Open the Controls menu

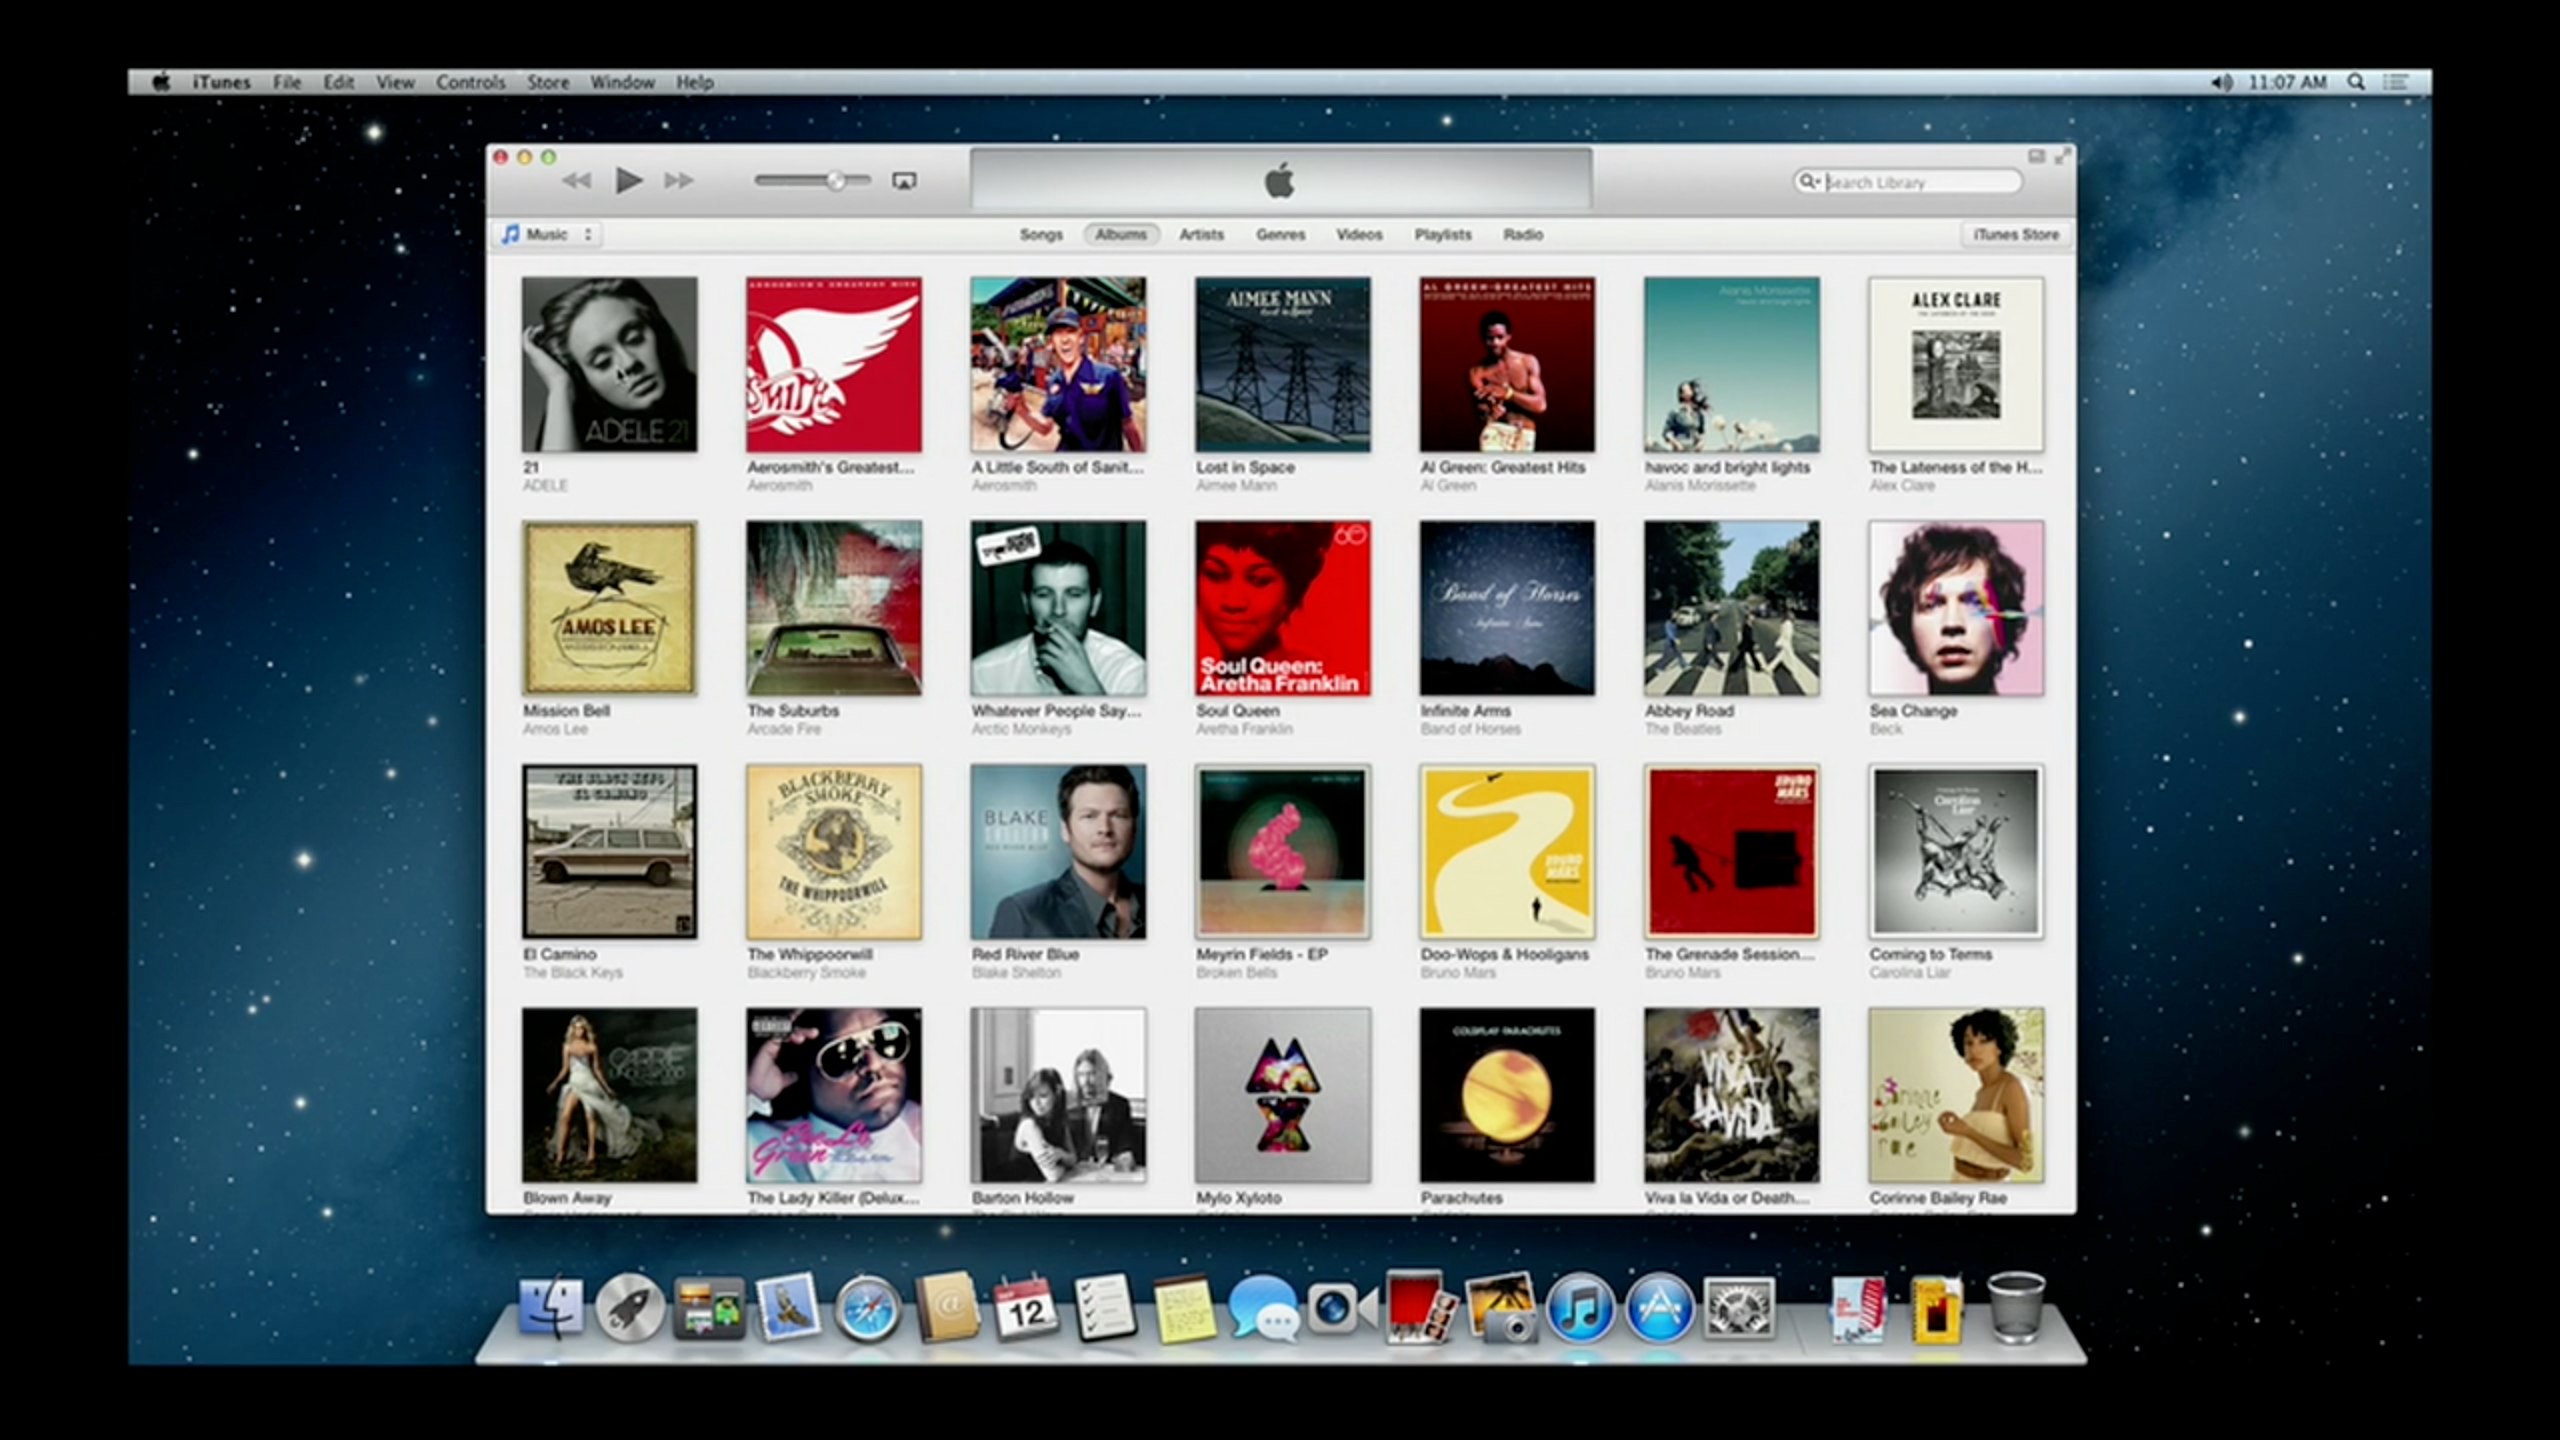pyautogui.click(x=470, y=82)
